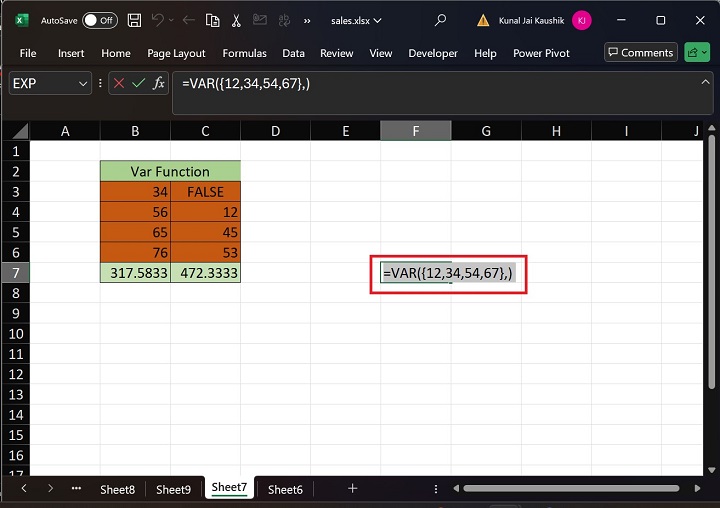
Task: Toggle AutoSave switch on
Action: (x=100, y=20)
